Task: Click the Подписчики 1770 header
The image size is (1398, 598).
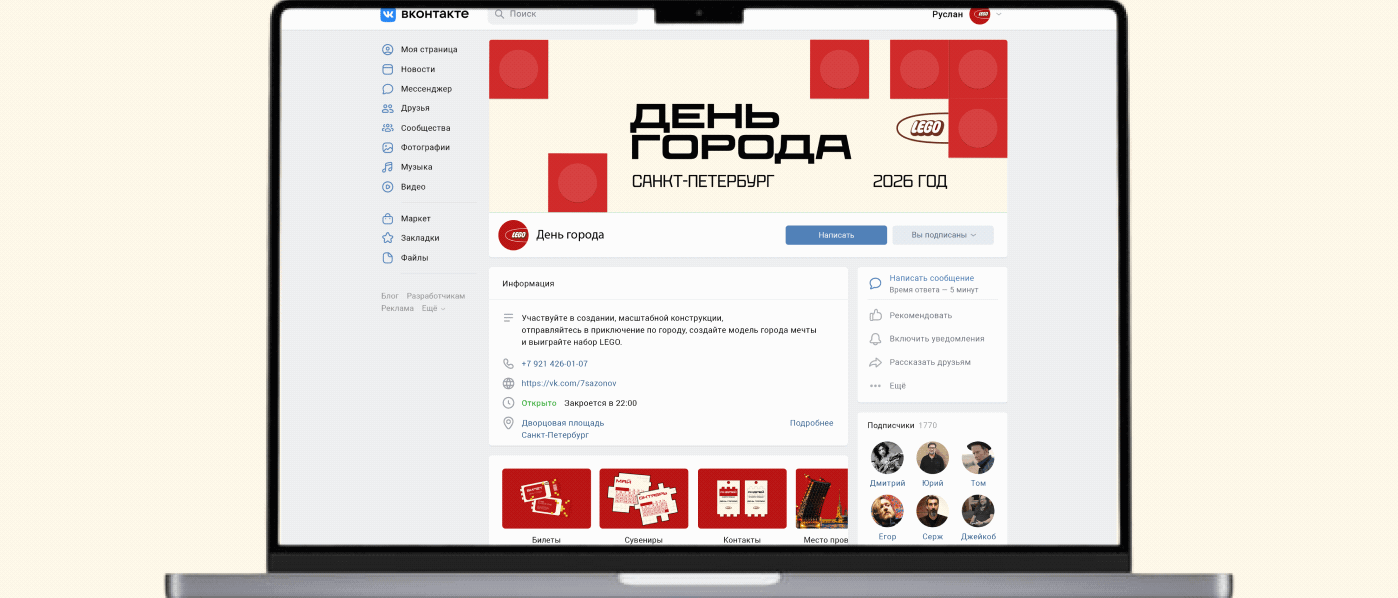Action: (x=902, y=425)
